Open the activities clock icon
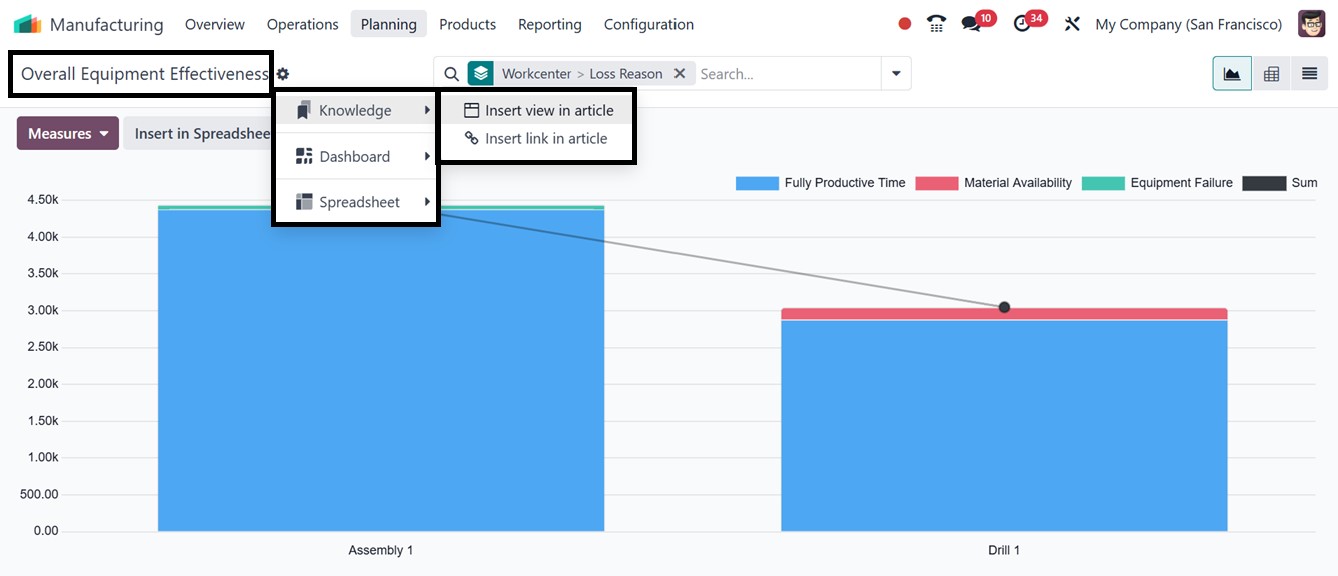Screen dimensions: 1338x576 [x=1022, y=24]
